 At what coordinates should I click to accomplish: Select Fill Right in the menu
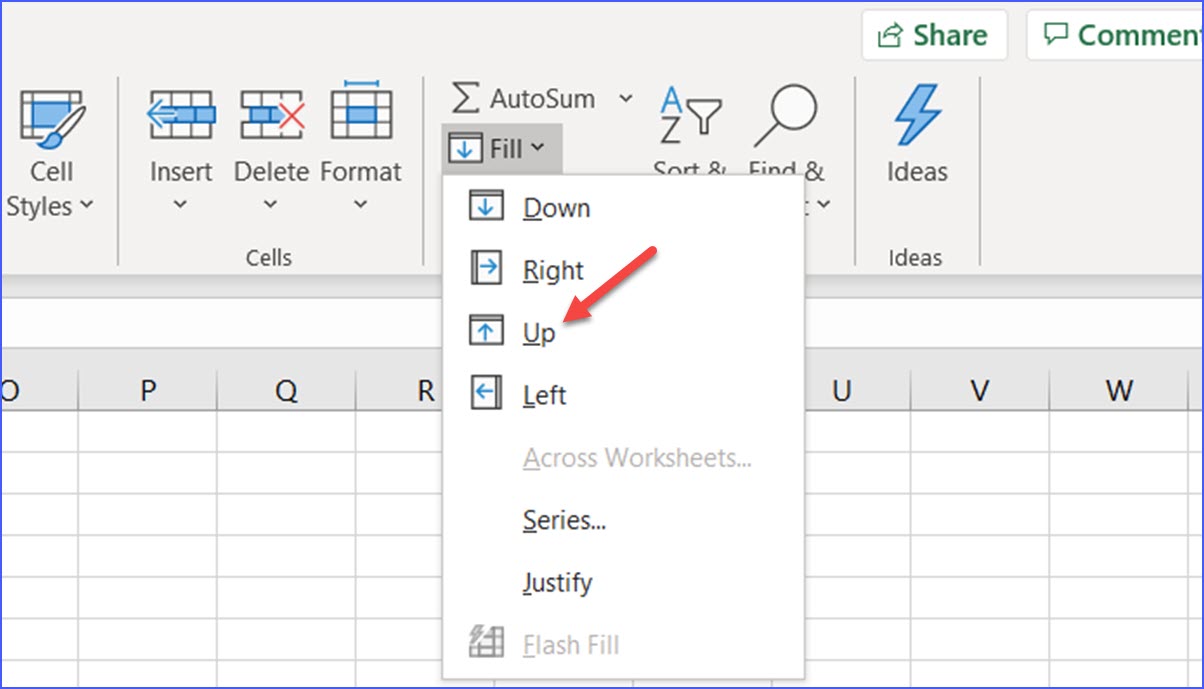(552, 270)
